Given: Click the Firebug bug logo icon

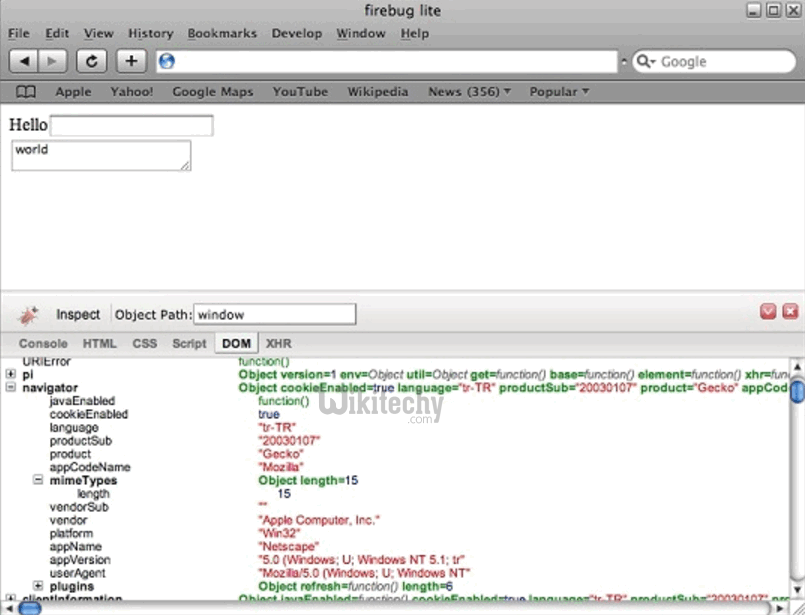Looking at the screenshot, I should click(29, 314).
